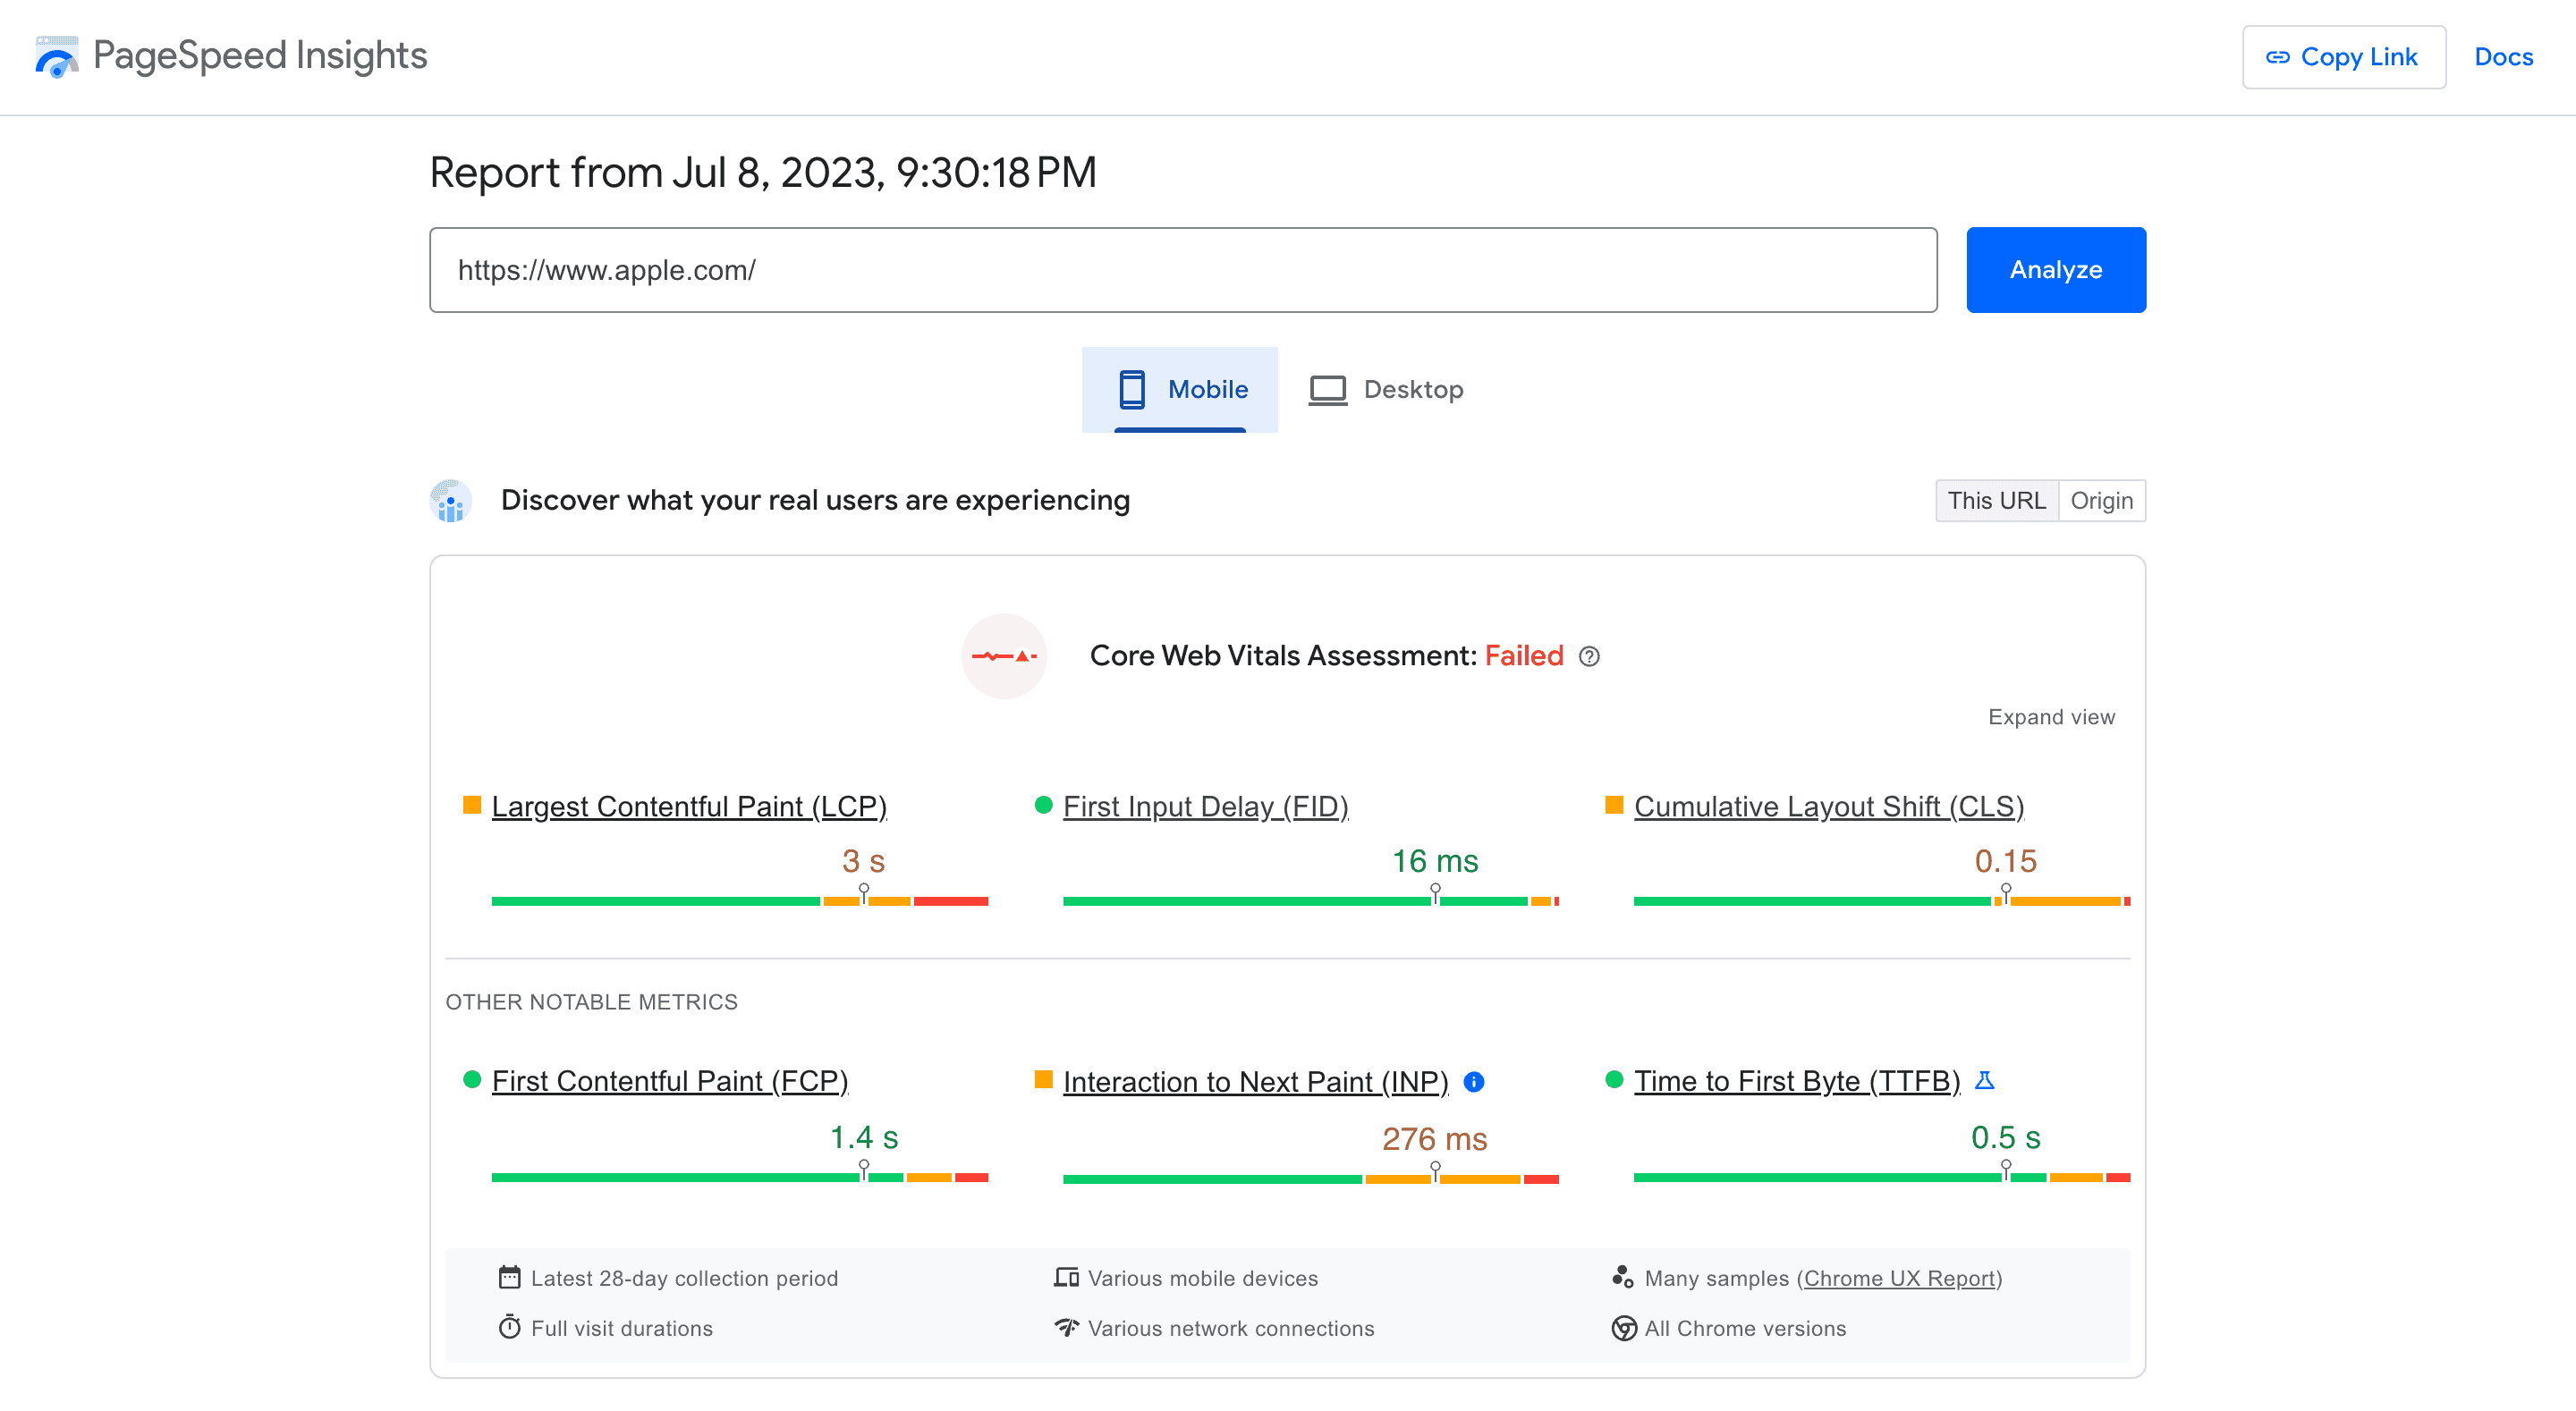
Task: Click the INP distribution bar
Action: click(x=1311, y=1179)
